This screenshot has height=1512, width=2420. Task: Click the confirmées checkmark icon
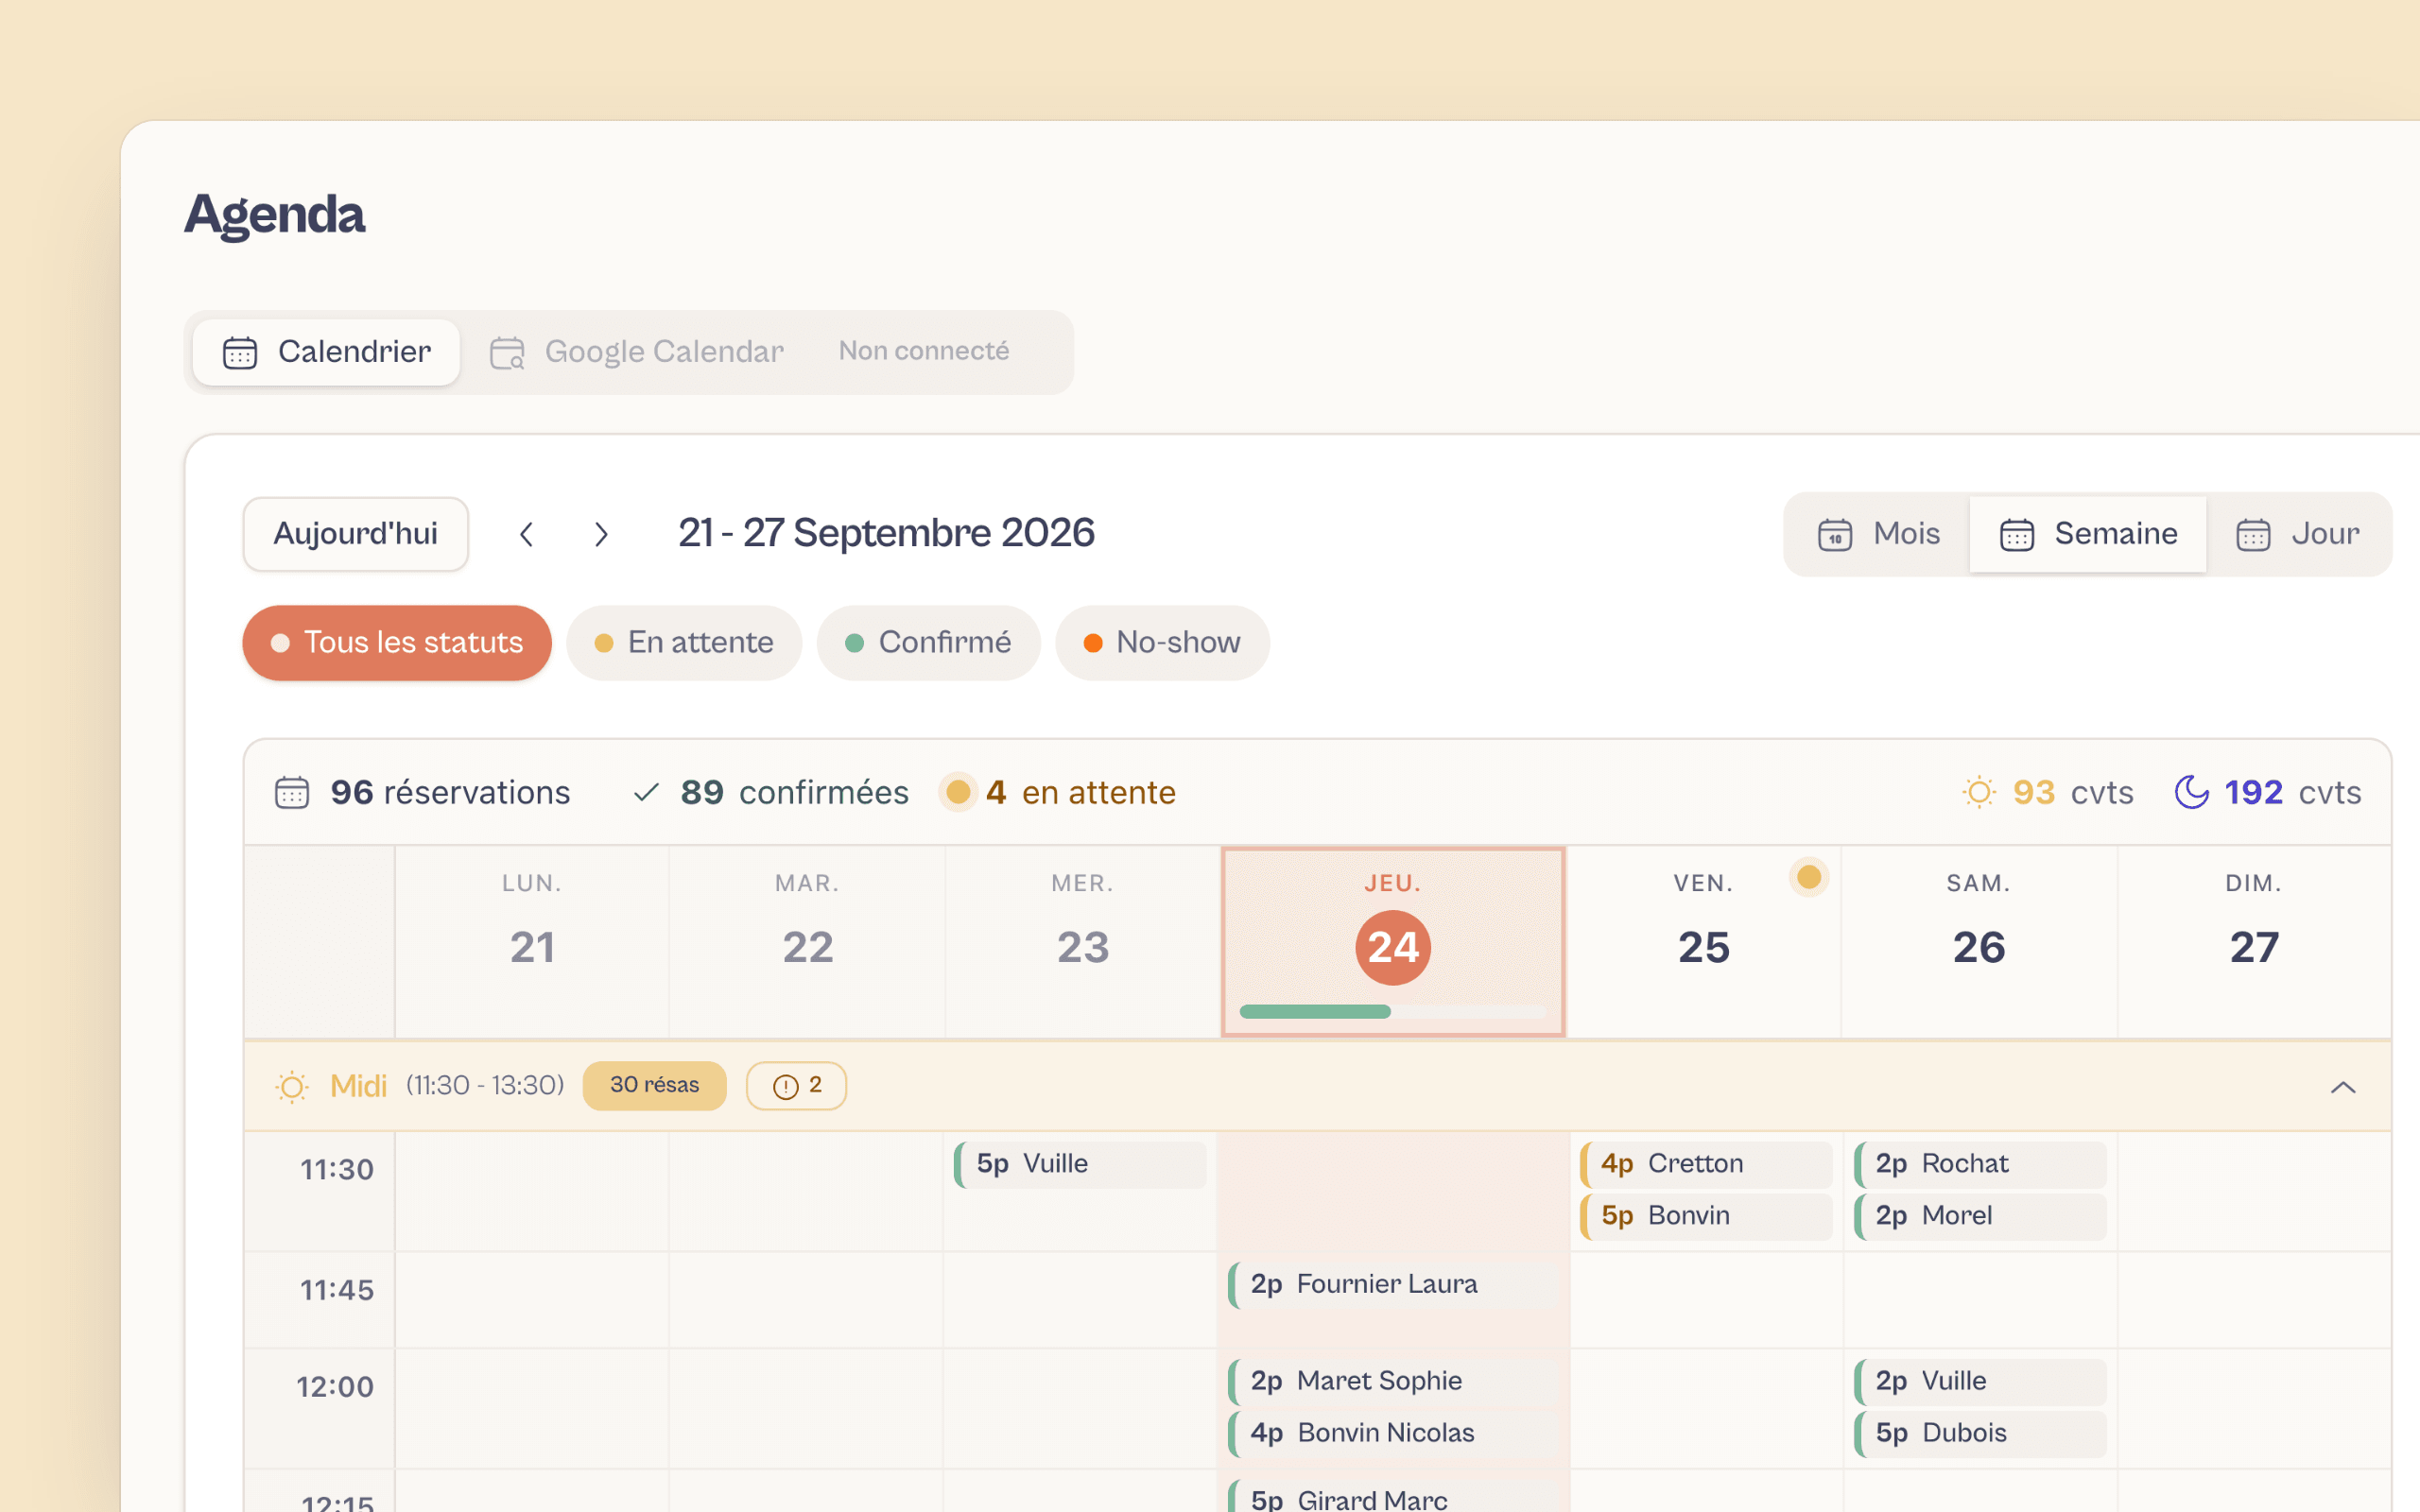tap(647, 793)
